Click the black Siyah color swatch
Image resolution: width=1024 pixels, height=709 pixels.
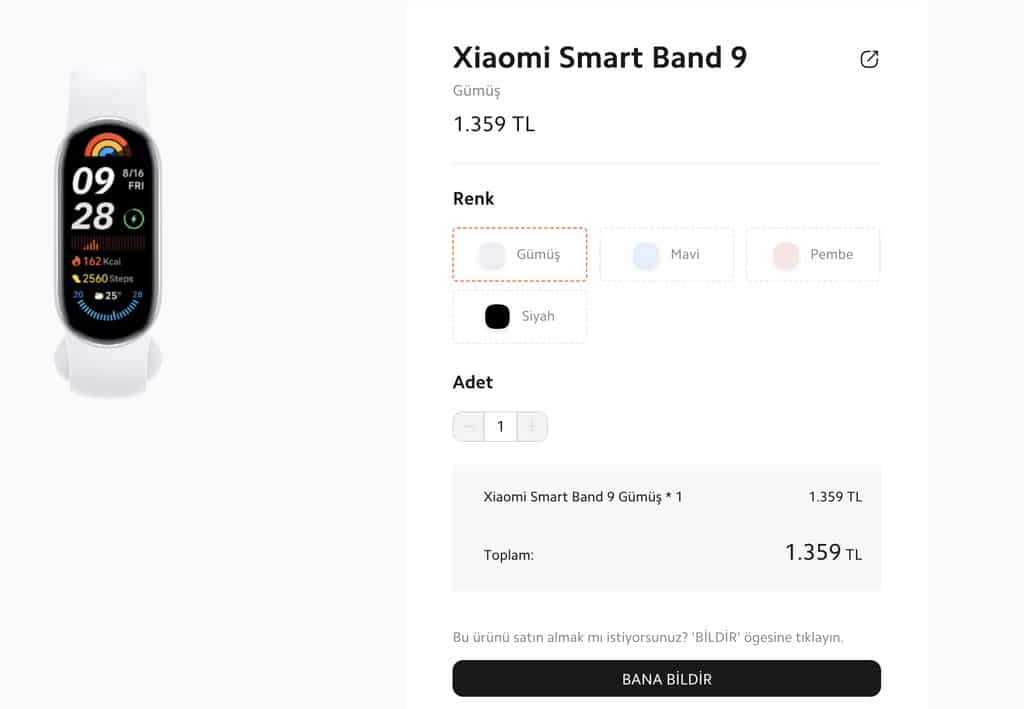[x=497, y=317]
